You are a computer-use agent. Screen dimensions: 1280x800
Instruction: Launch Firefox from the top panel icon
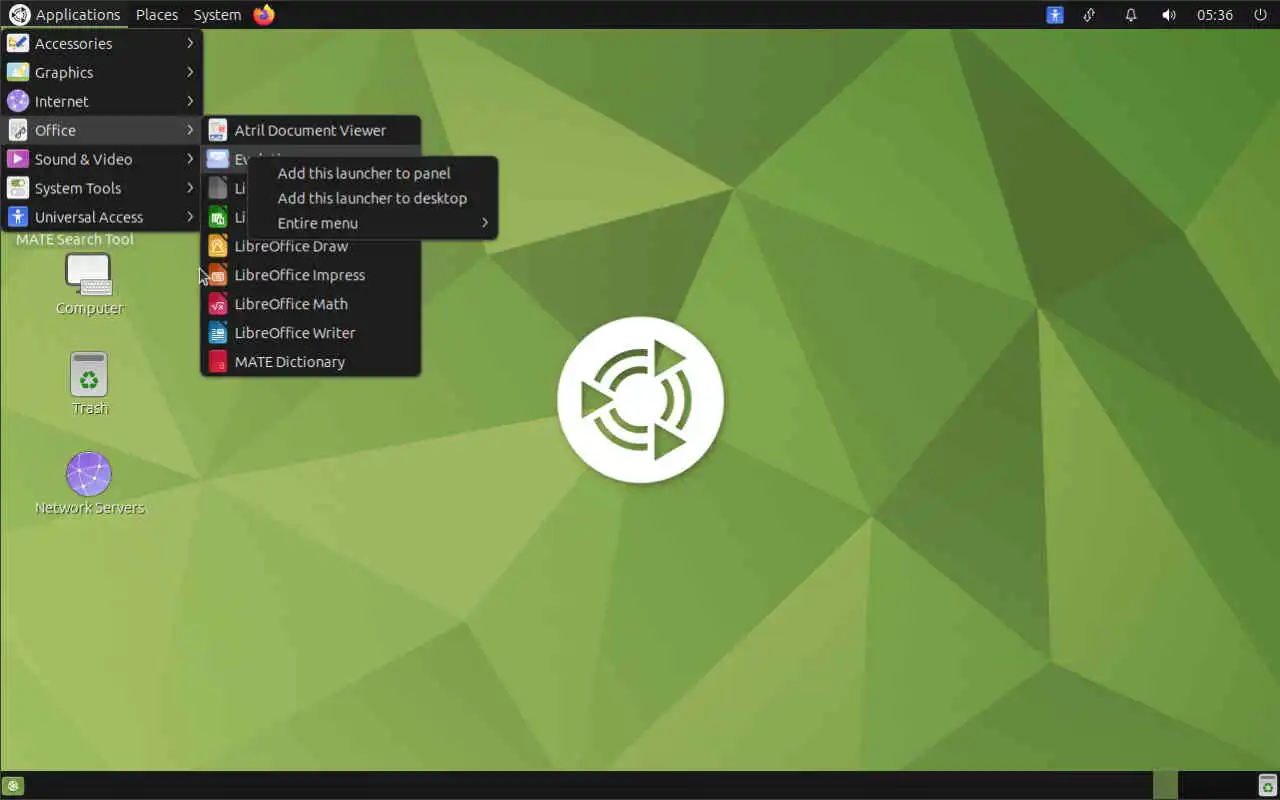[x=264, y=14]
